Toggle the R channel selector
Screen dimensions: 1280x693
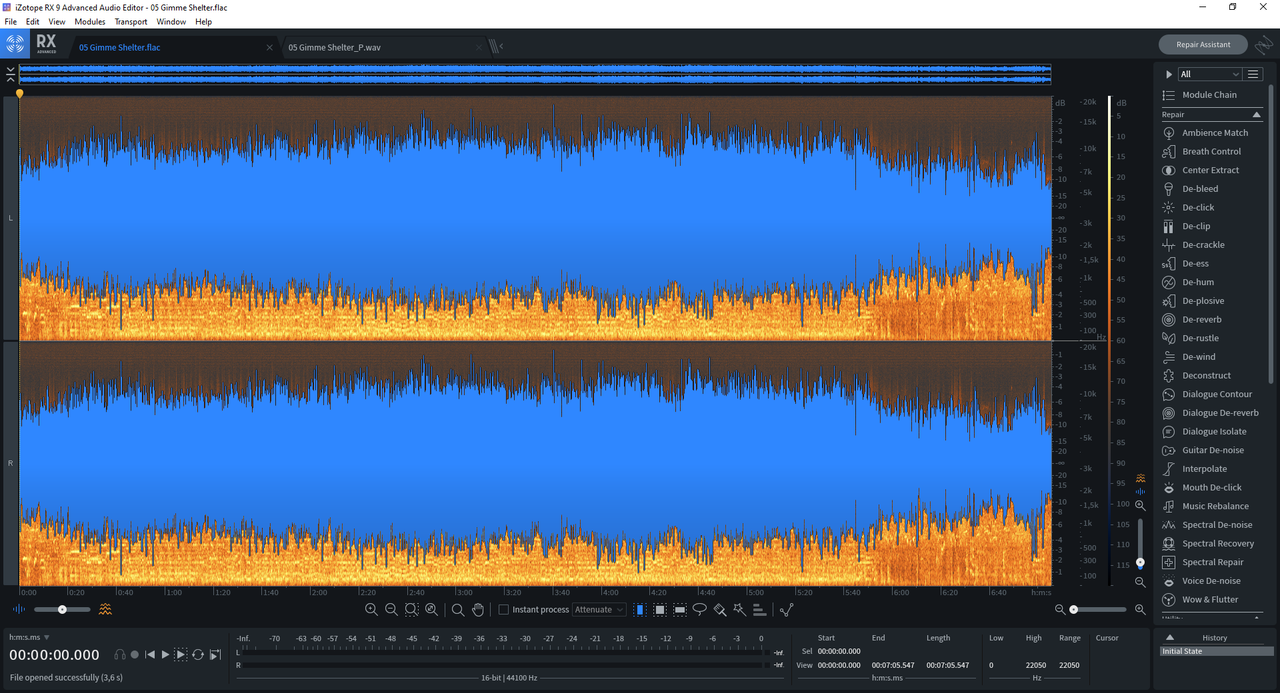click(10, 464)
